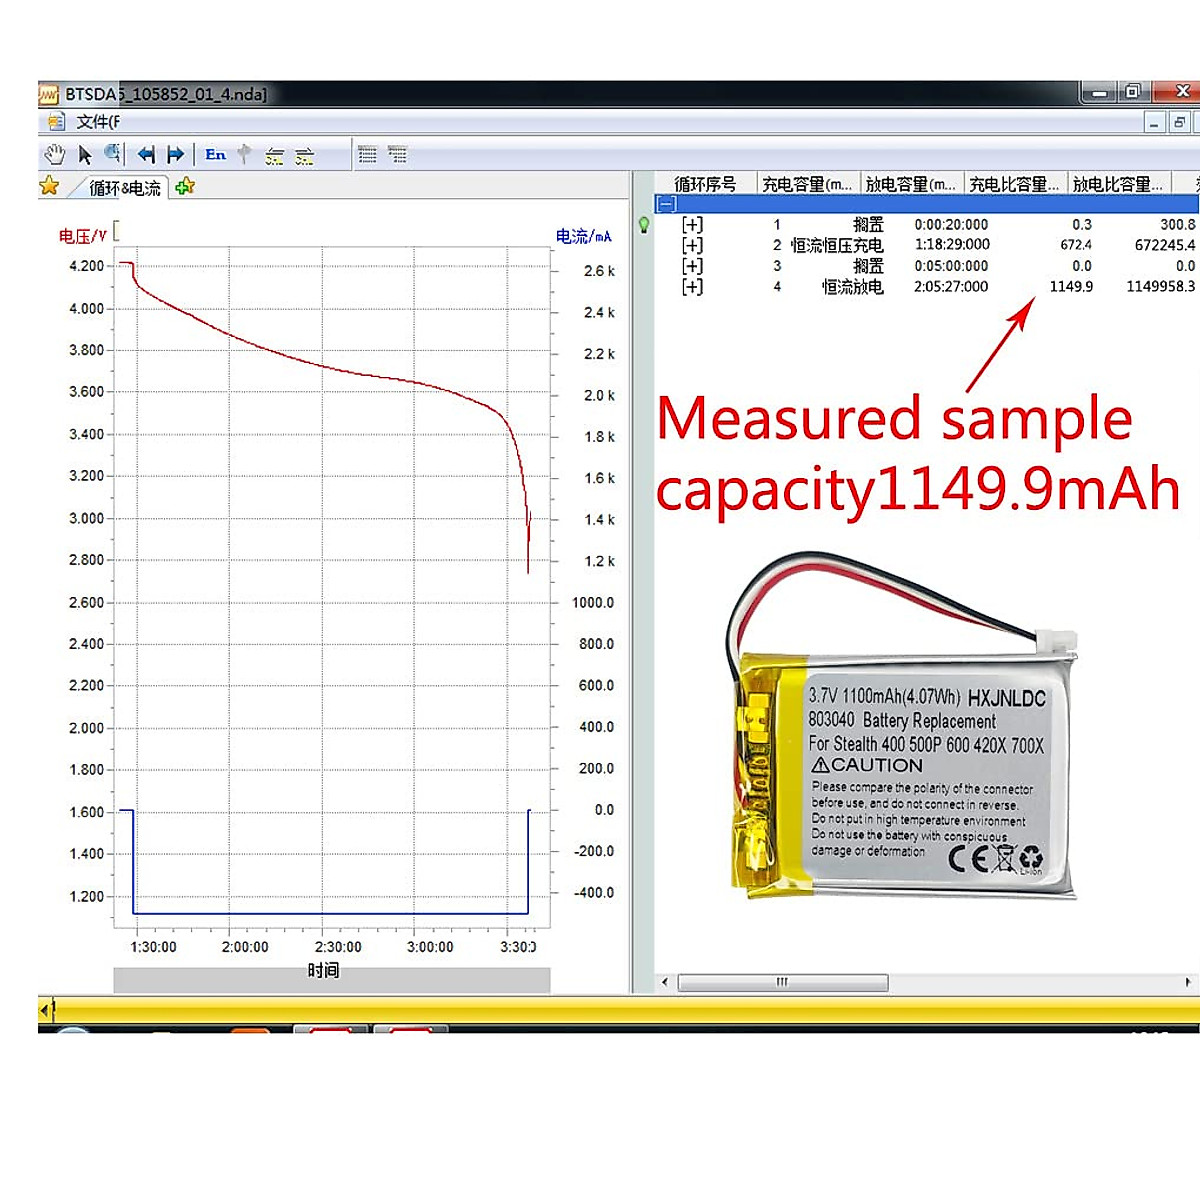Screen dimensions: 1200x1200
Task: Click the scroll right arrow of data table
Action: [1187, 983]
